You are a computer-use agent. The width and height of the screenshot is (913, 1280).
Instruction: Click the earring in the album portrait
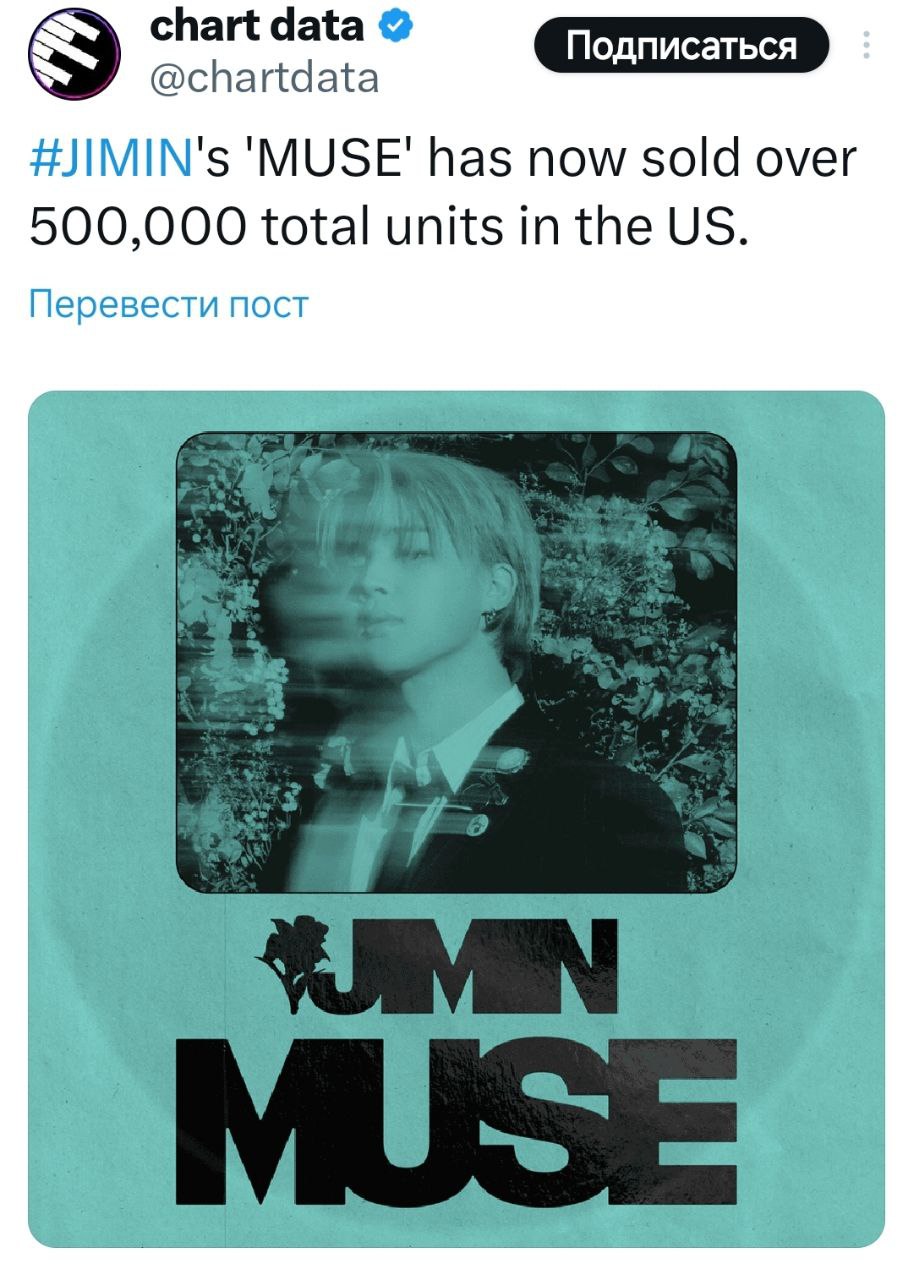490,621
